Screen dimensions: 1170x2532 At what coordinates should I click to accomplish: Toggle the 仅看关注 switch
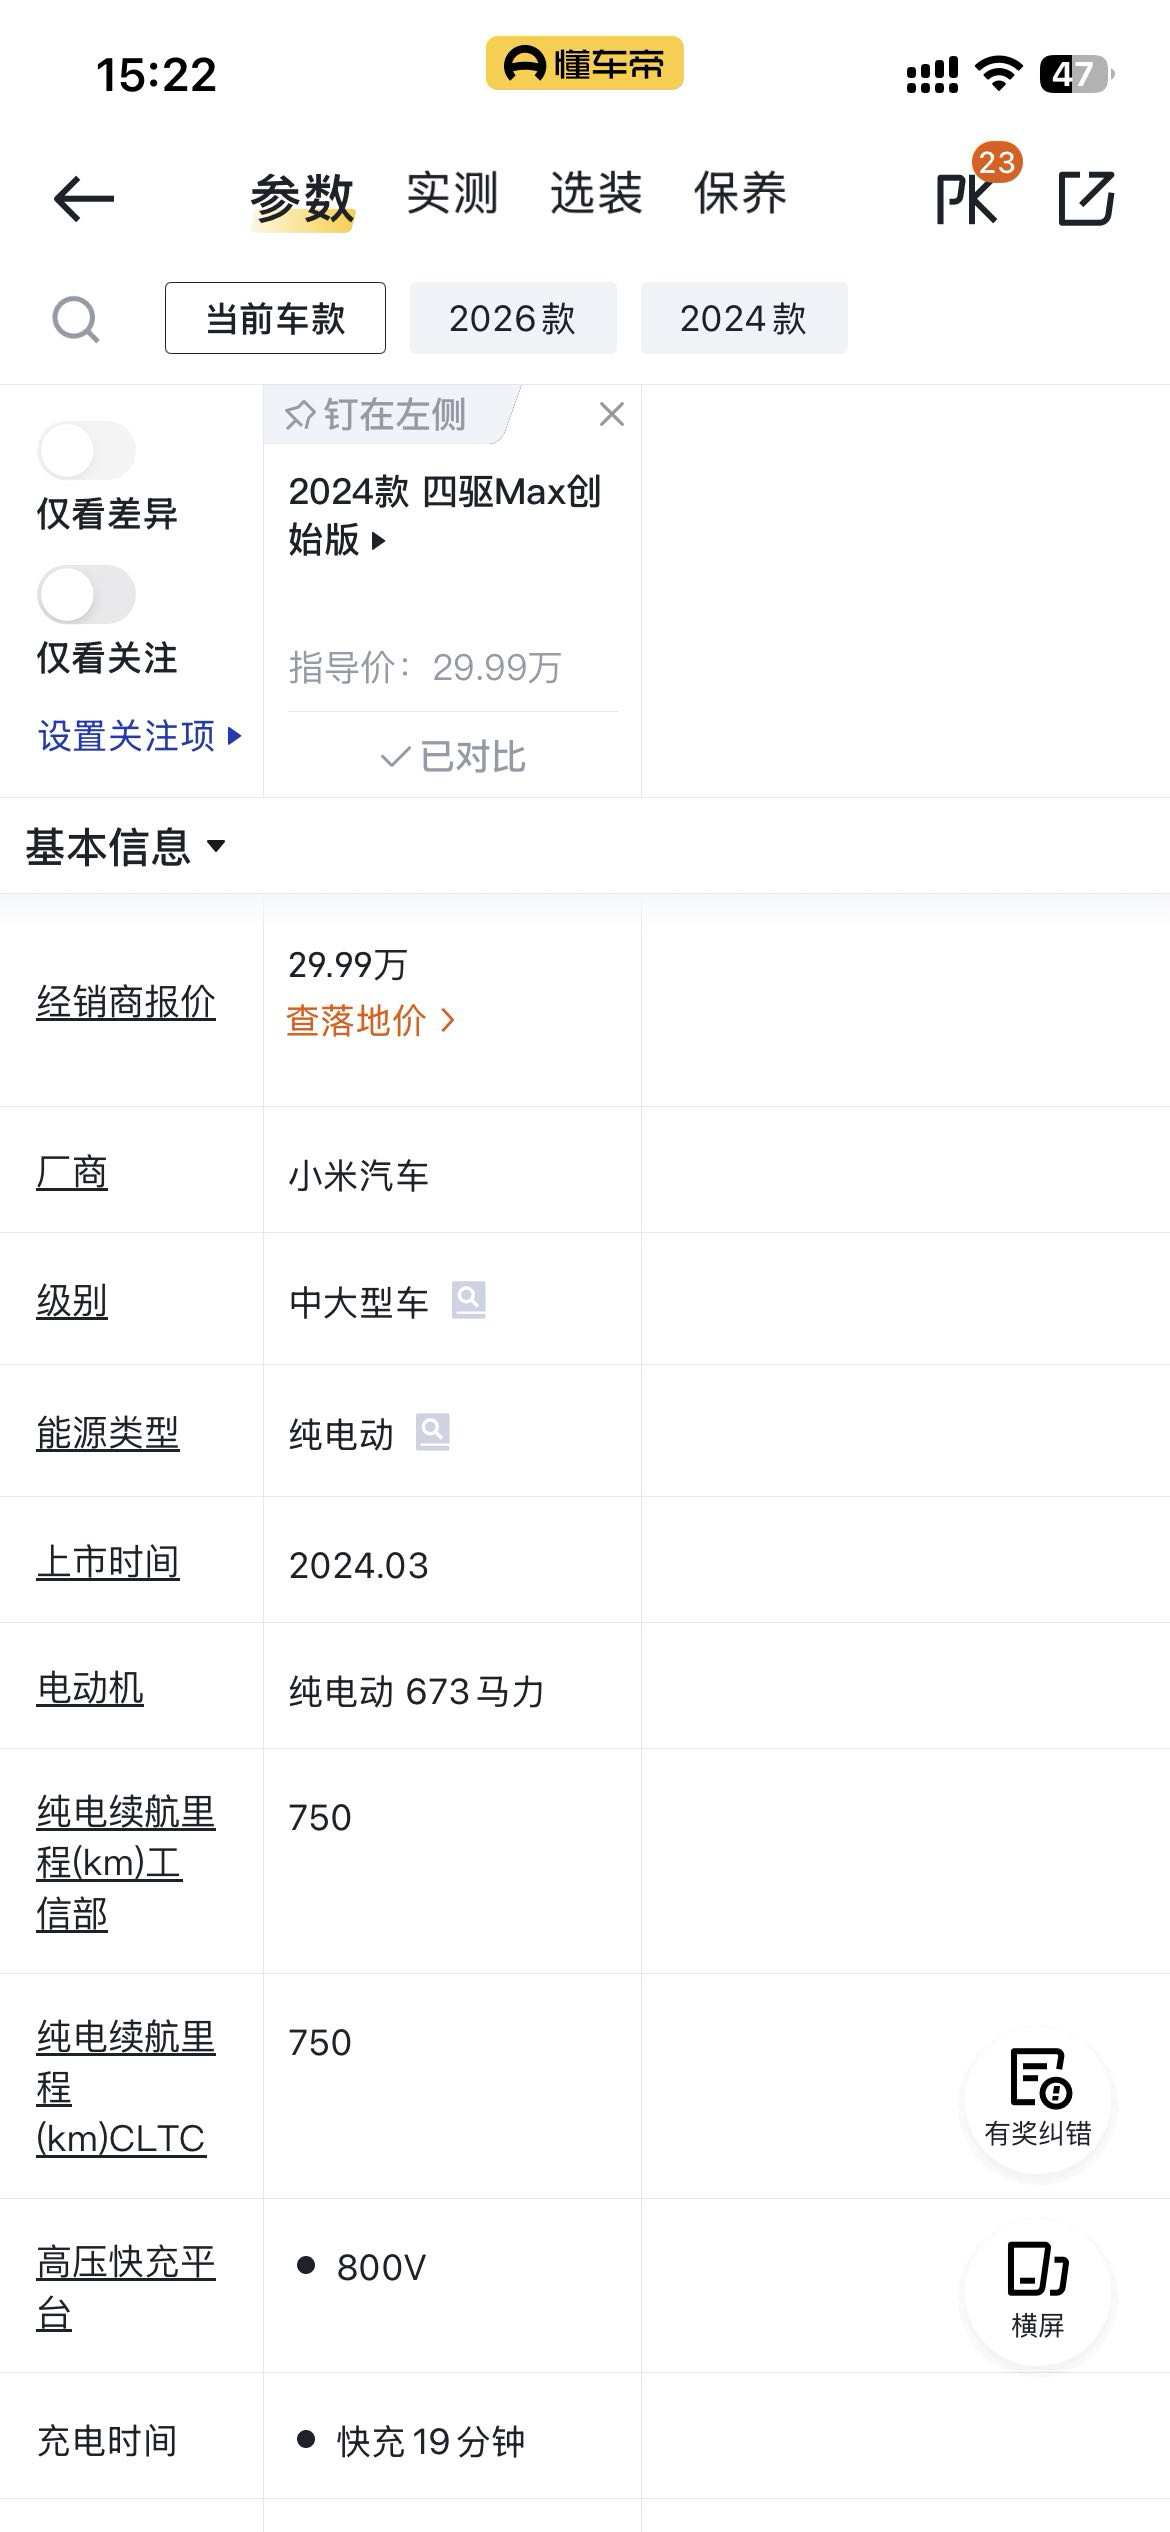click(87, 595)
